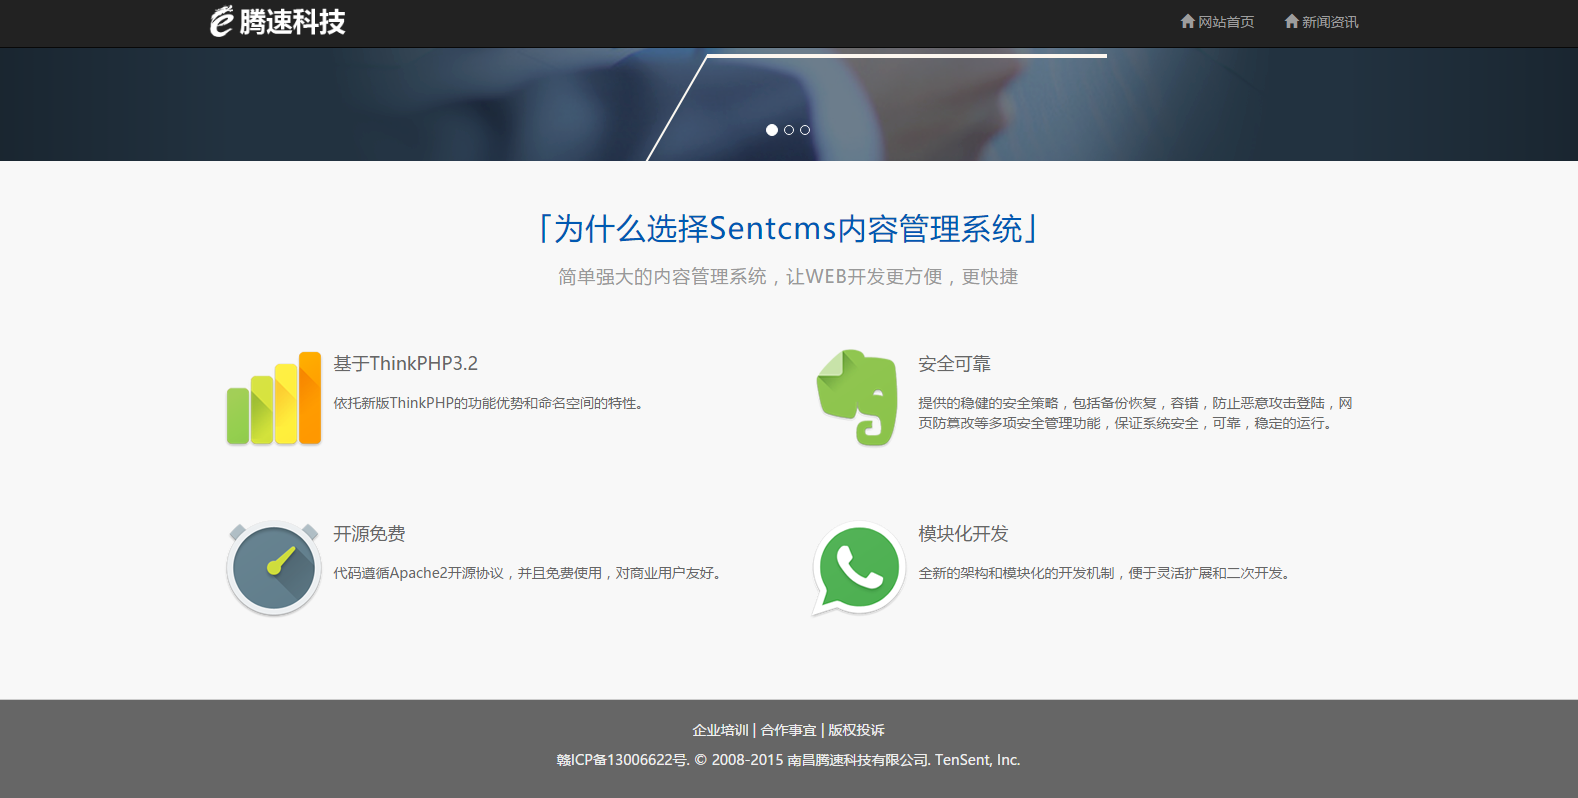The width and height of the screenshot is (1578, 798).
Task: Click the 开源免费 feature heading
Action: click(x=369, y=534)
